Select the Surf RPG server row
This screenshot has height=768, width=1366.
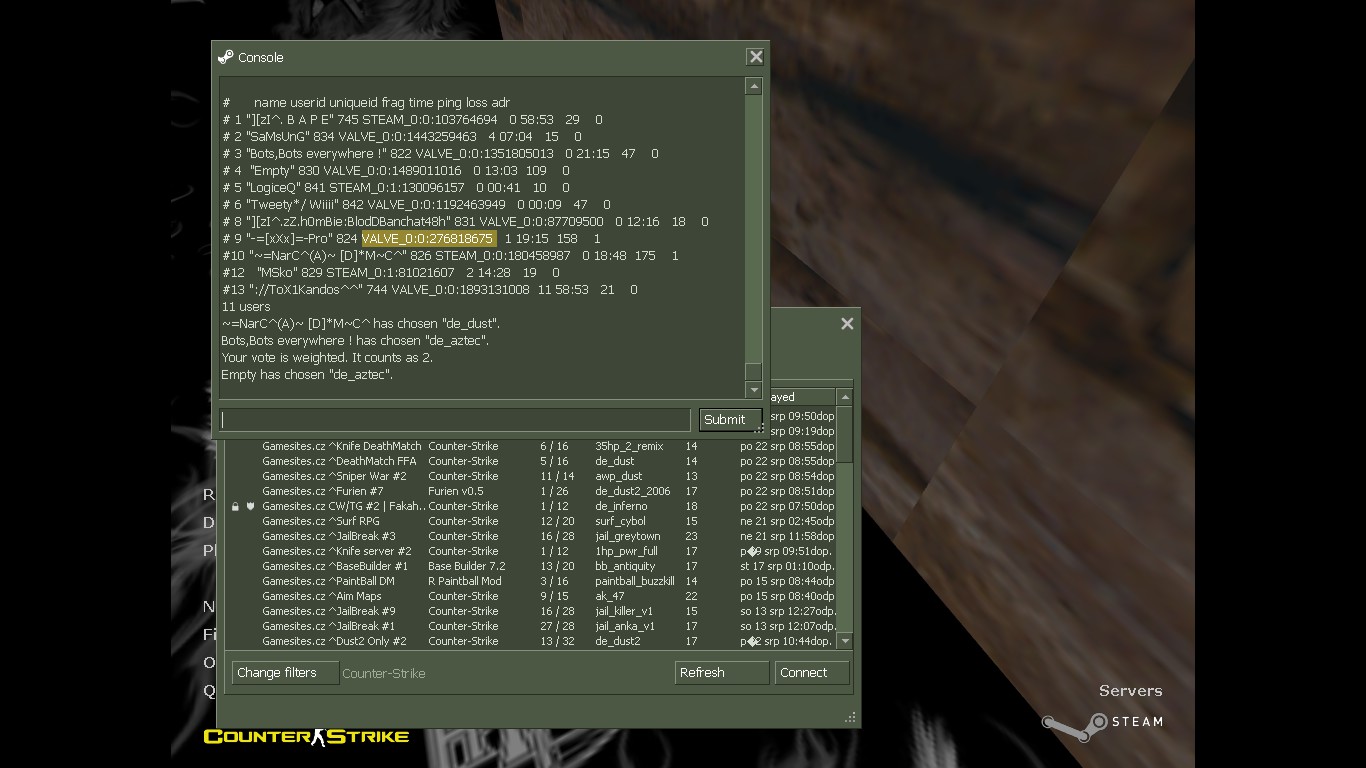530,521
